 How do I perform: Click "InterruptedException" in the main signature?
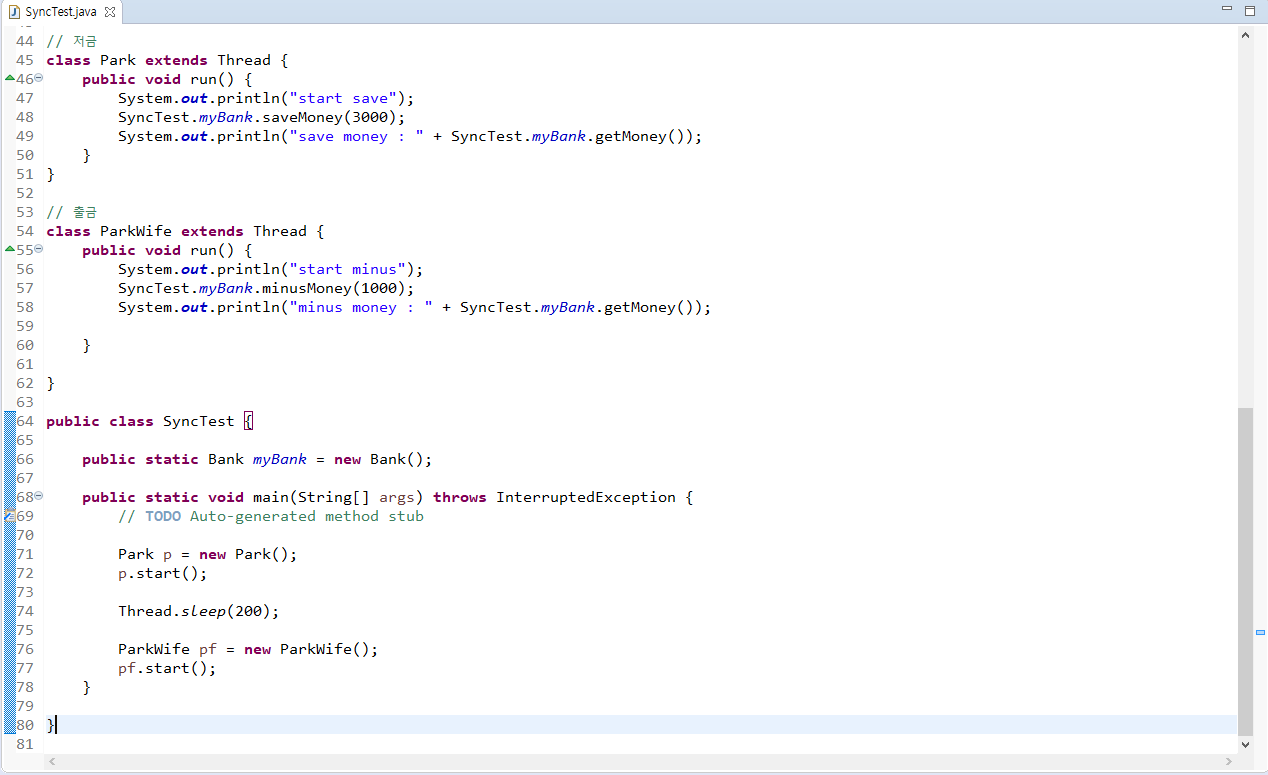click(586, 497)
